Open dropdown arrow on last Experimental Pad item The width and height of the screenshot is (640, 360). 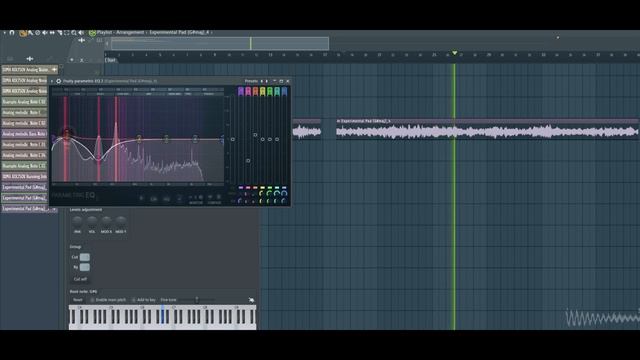pos(54,209)
